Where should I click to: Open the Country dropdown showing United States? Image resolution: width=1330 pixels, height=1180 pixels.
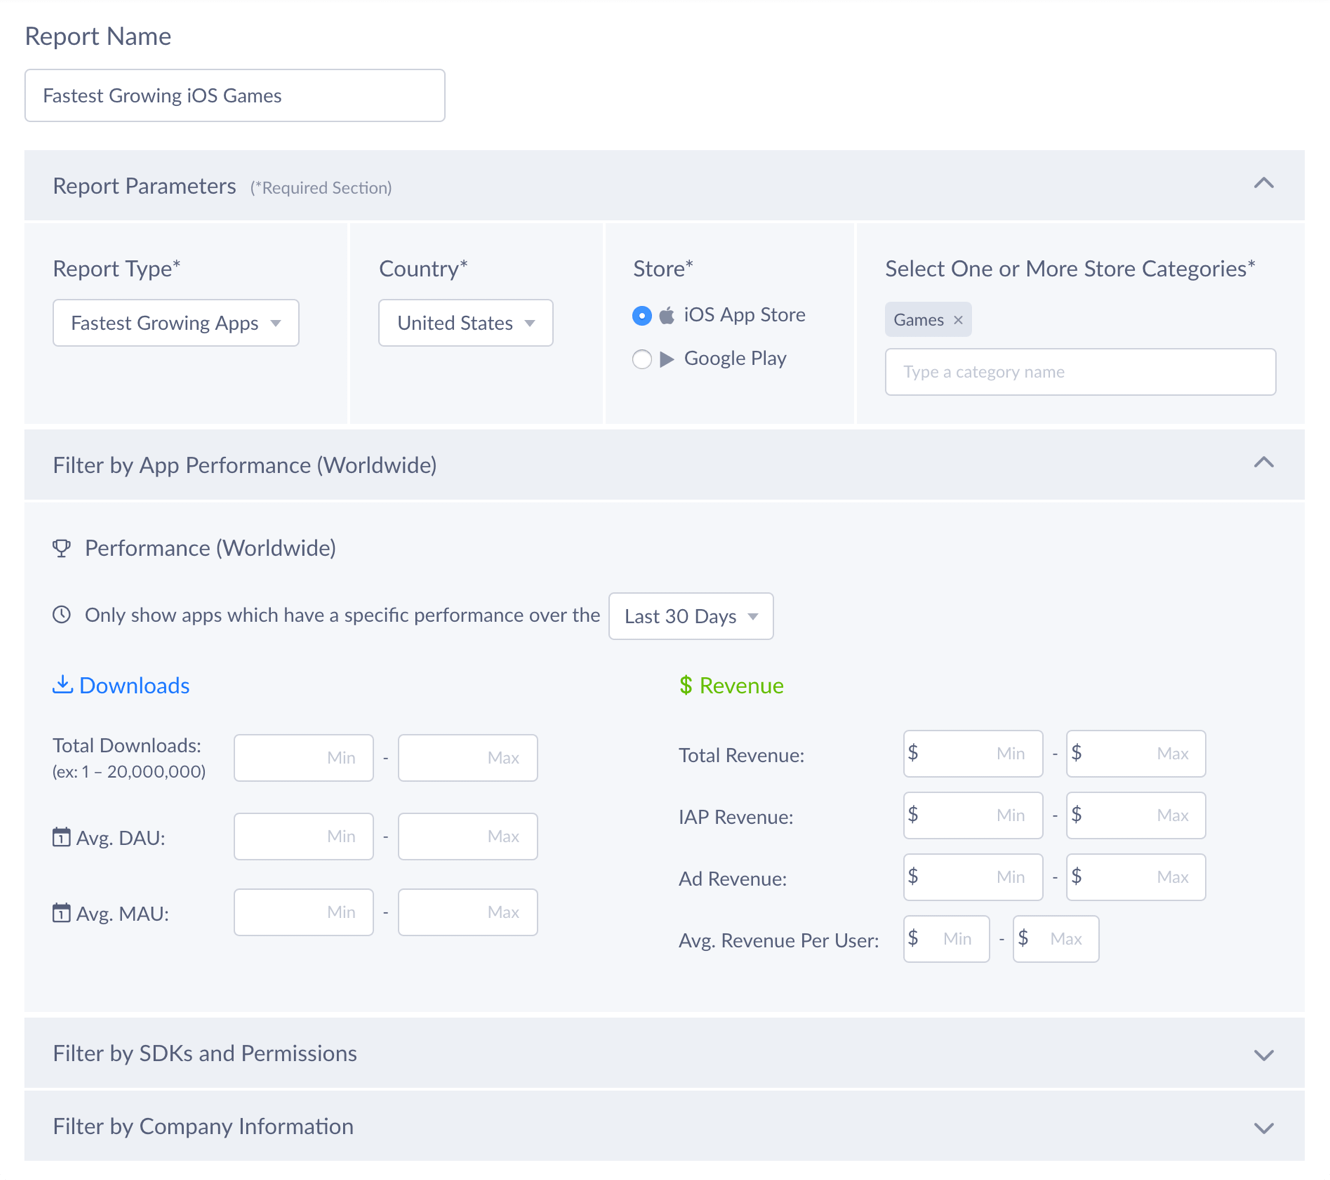click(465, 323)
